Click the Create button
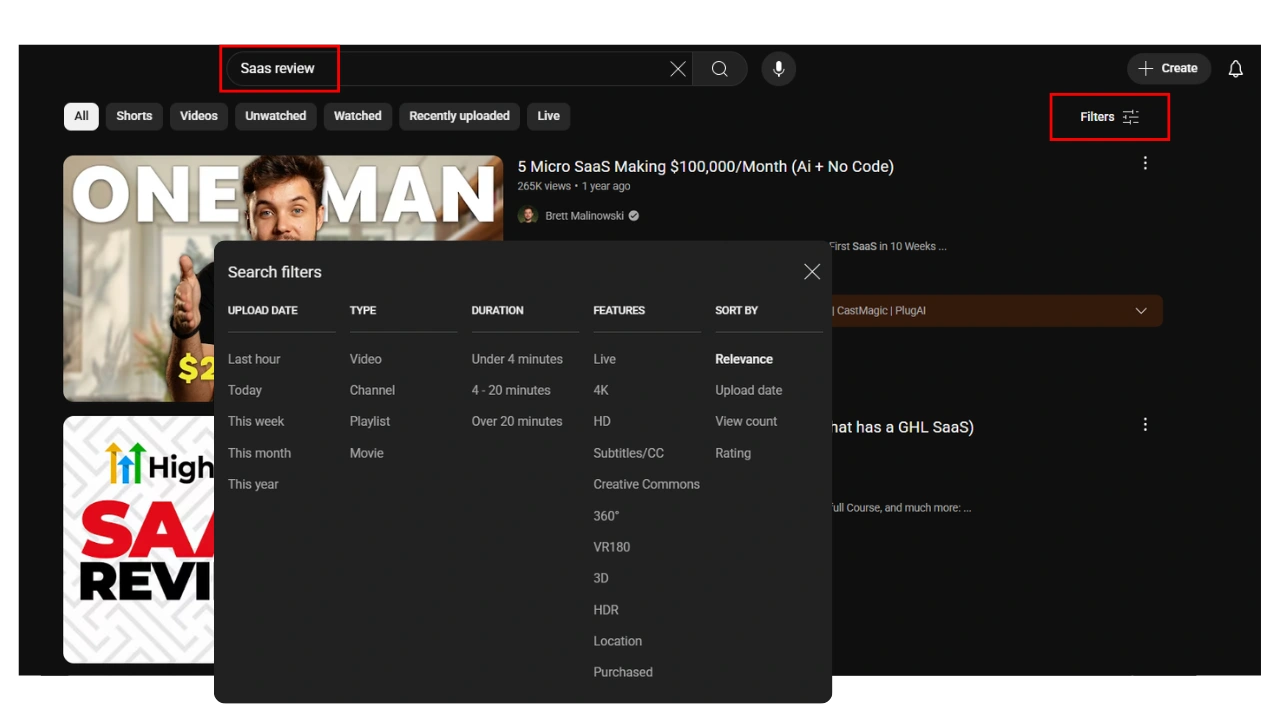The height and width of the screenshot is (720, 1280). pyautogui.click(x=1169, y=69)
